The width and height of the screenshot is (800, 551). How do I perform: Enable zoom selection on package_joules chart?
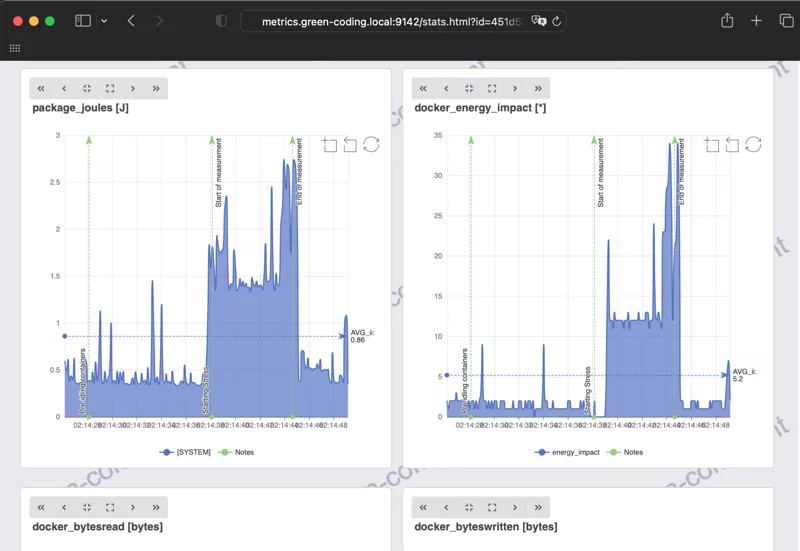pyautogui.click(x=330, y=145)
